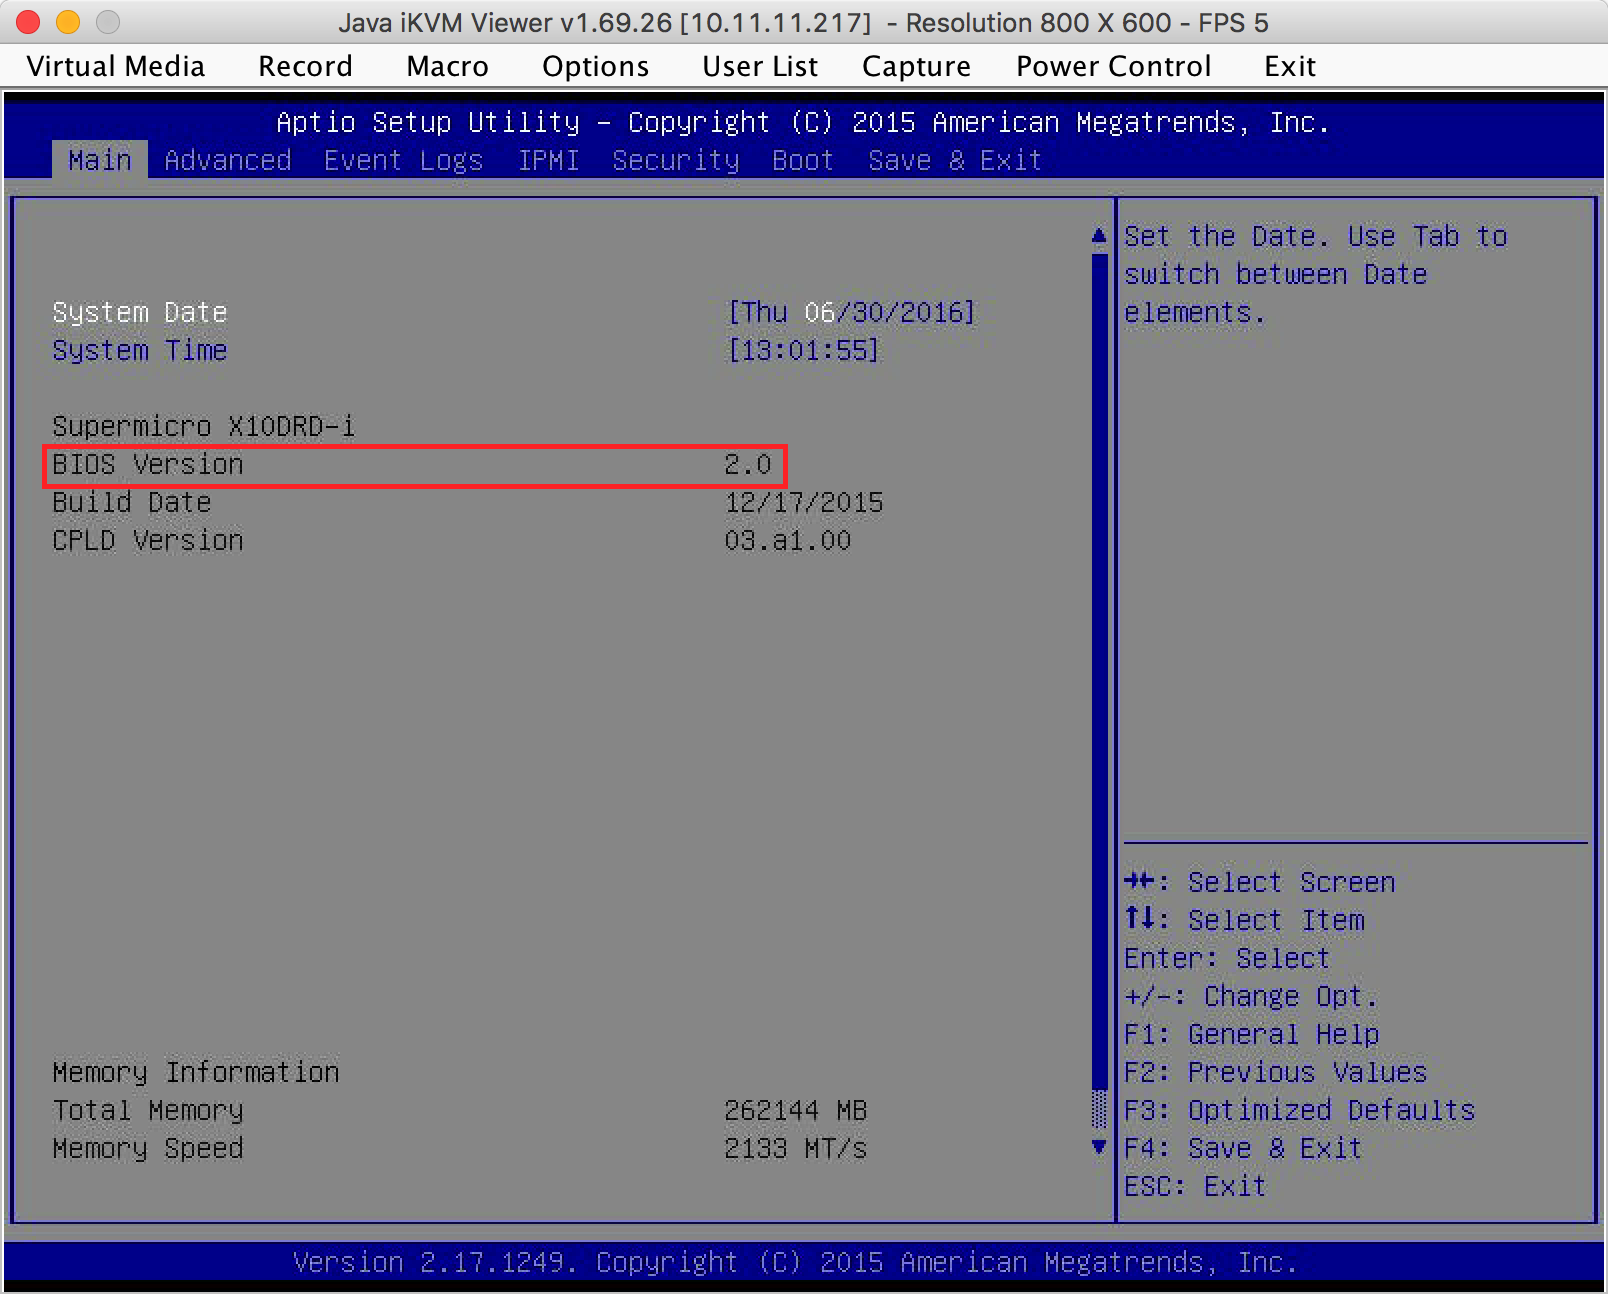Click Exit in the viewer menu bar
Viewport: 1608px width, 1296px height.
(x=1289, y=66)
